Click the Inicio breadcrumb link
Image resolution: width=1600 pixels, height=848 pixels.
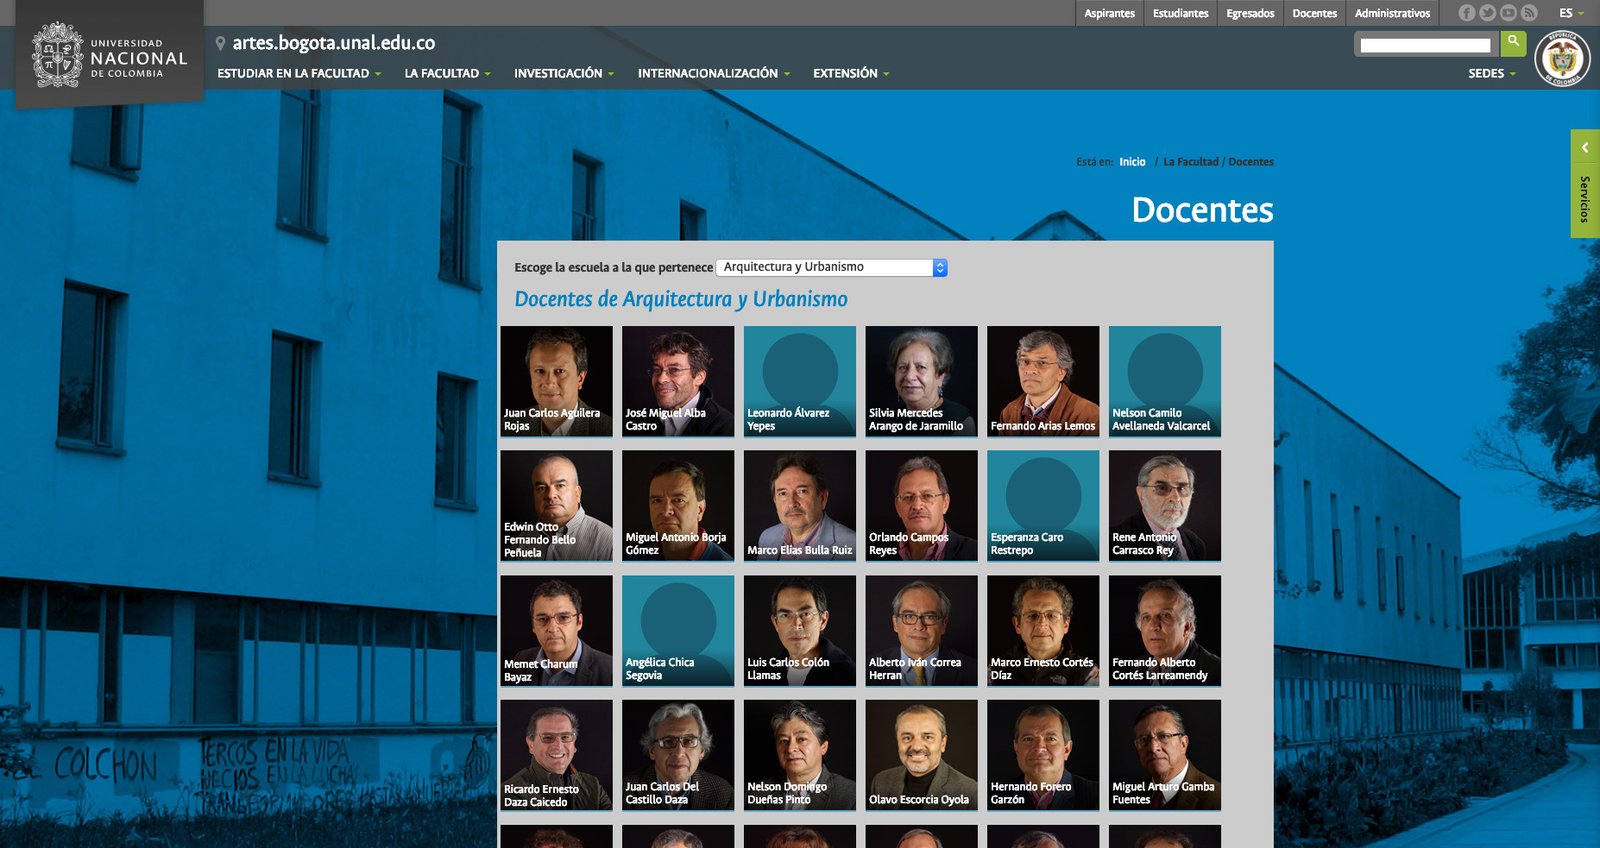tap(1132, 162)
